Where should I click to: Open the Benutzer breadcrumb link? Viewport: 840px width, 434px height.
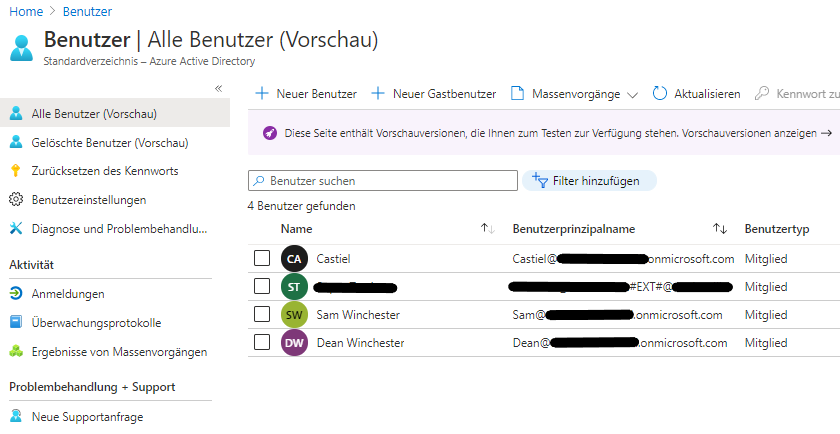87,11
